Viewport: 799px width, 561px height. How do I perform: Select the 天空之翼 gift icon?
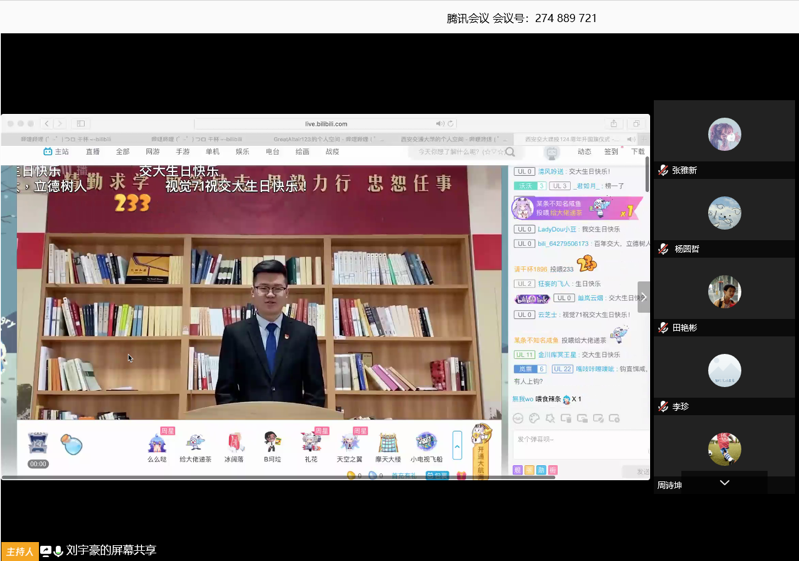(350, 442)
